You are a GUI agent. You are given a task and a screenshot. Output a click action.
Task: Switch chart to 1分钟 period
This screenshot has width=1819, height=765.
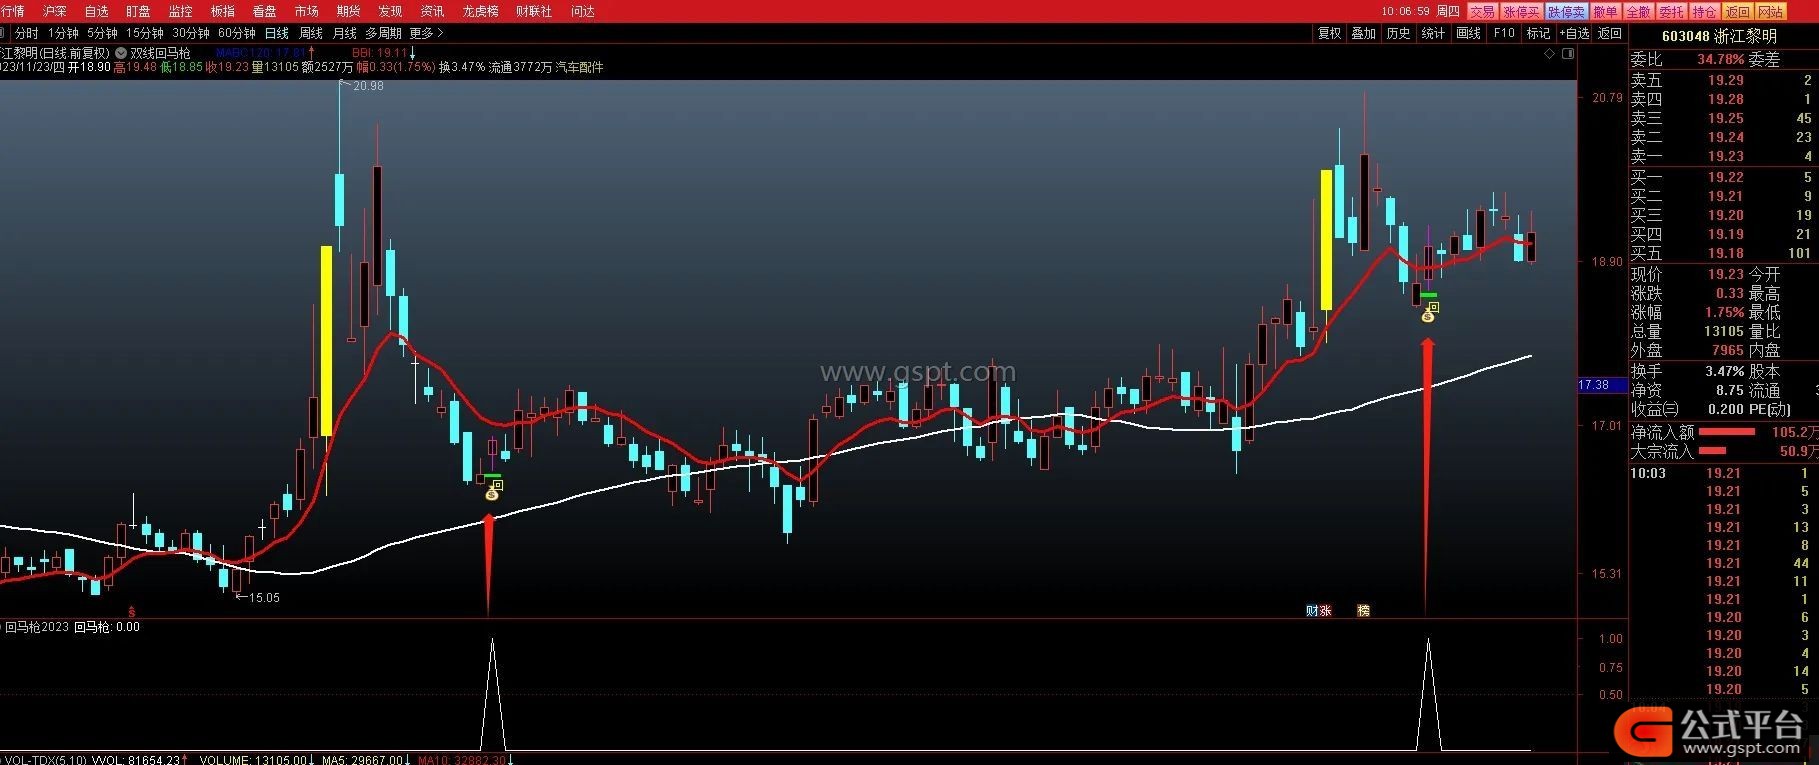coord(63,33)
